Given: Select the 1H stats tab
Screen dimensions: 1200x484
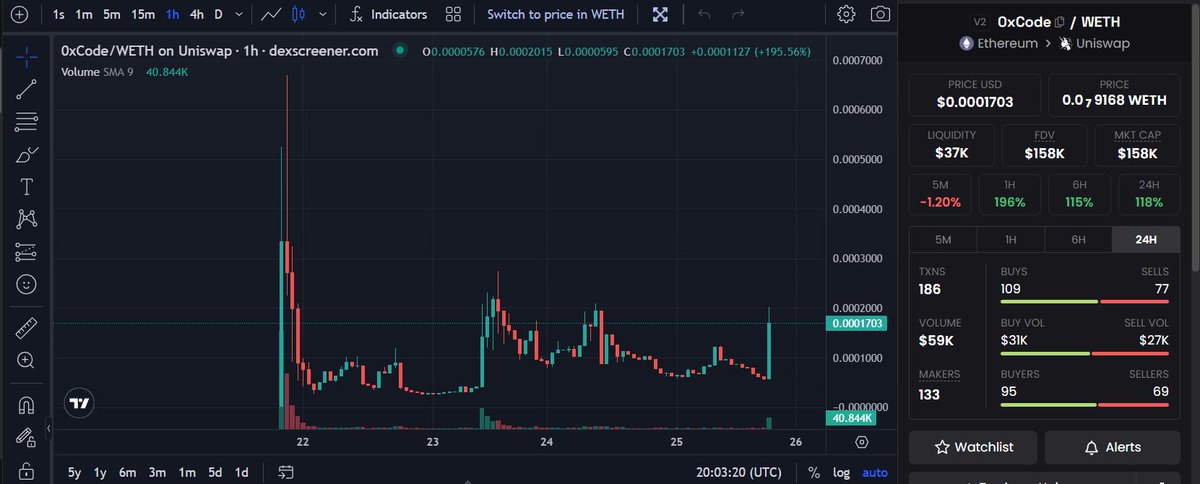Looking at the screenshot, I should (x=1010, y=239).
